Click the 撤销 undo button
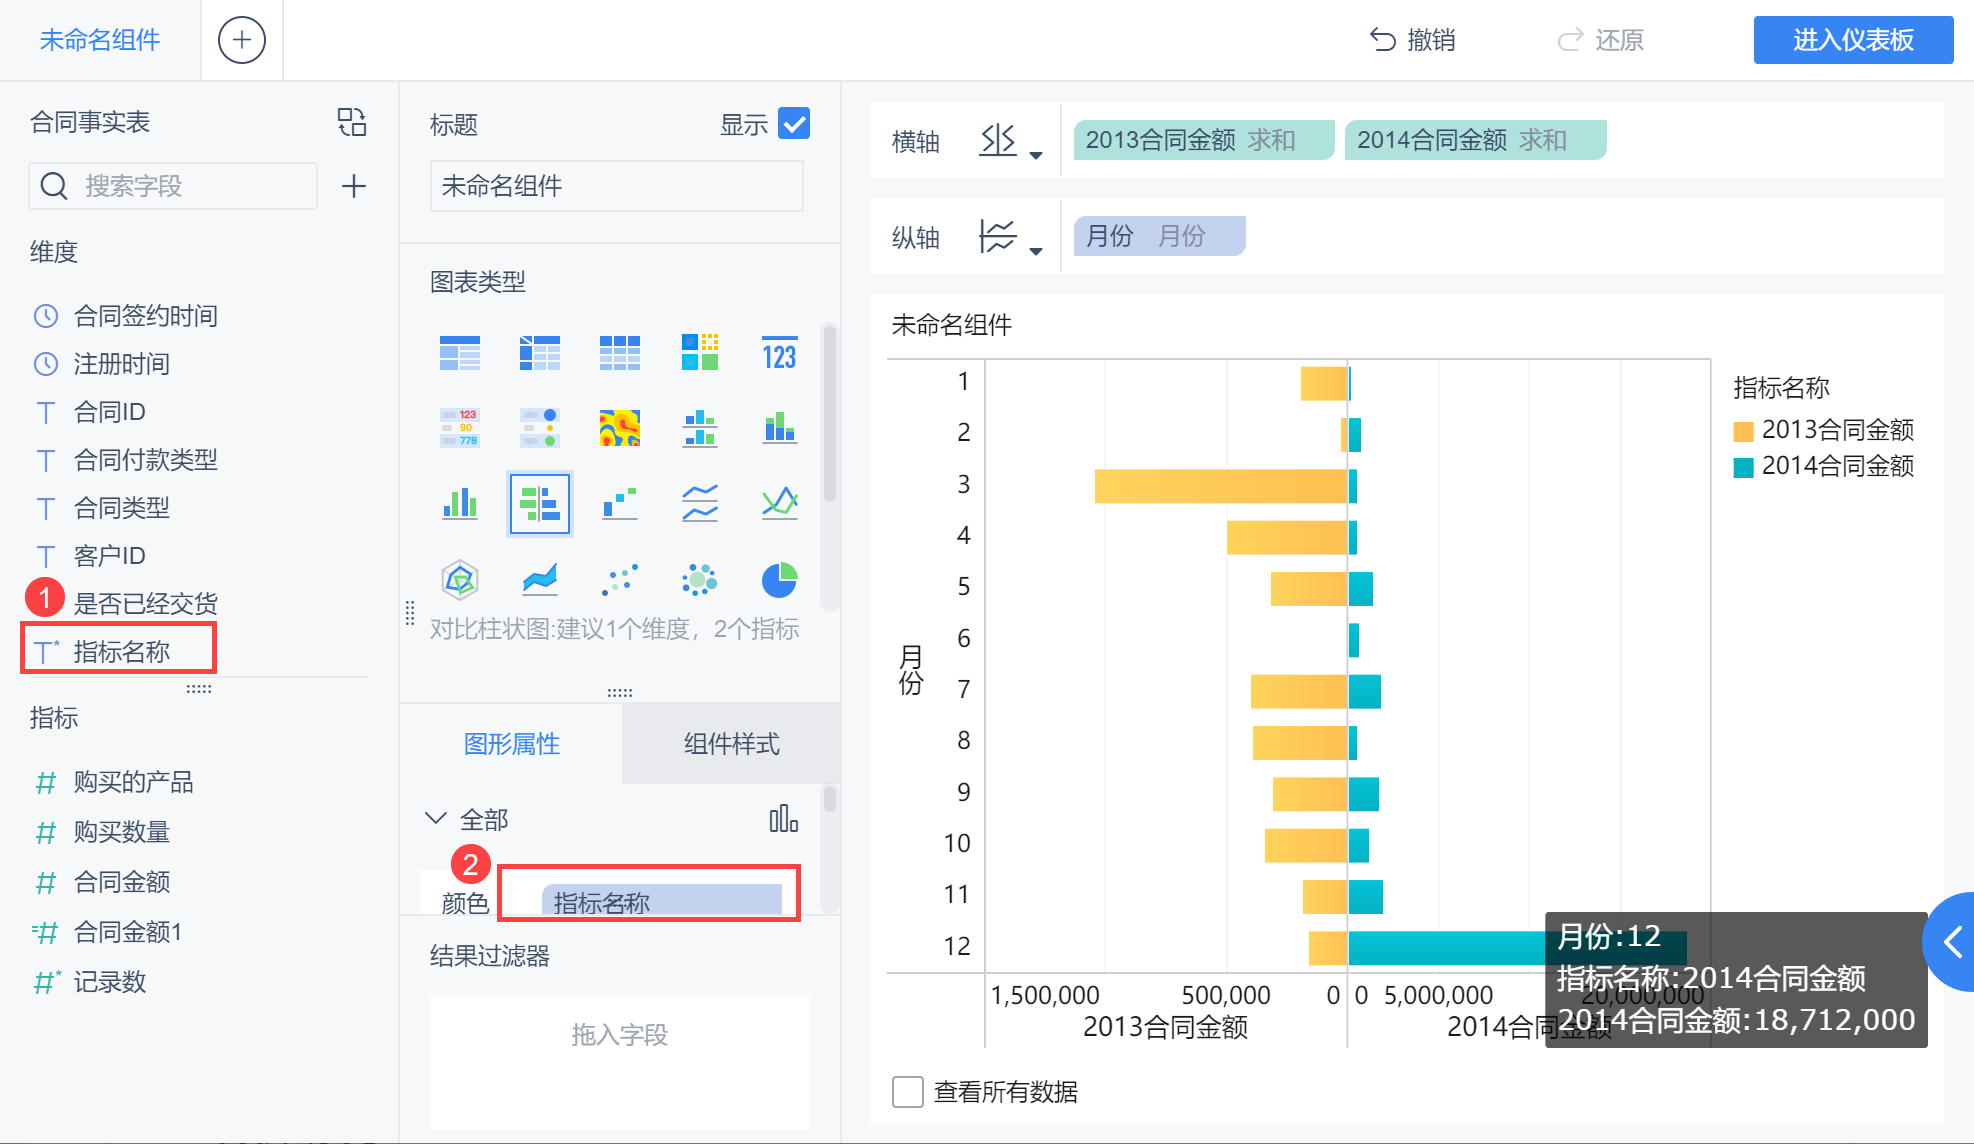This screenshot has height=1144, width=1974. pos(1412,40)
